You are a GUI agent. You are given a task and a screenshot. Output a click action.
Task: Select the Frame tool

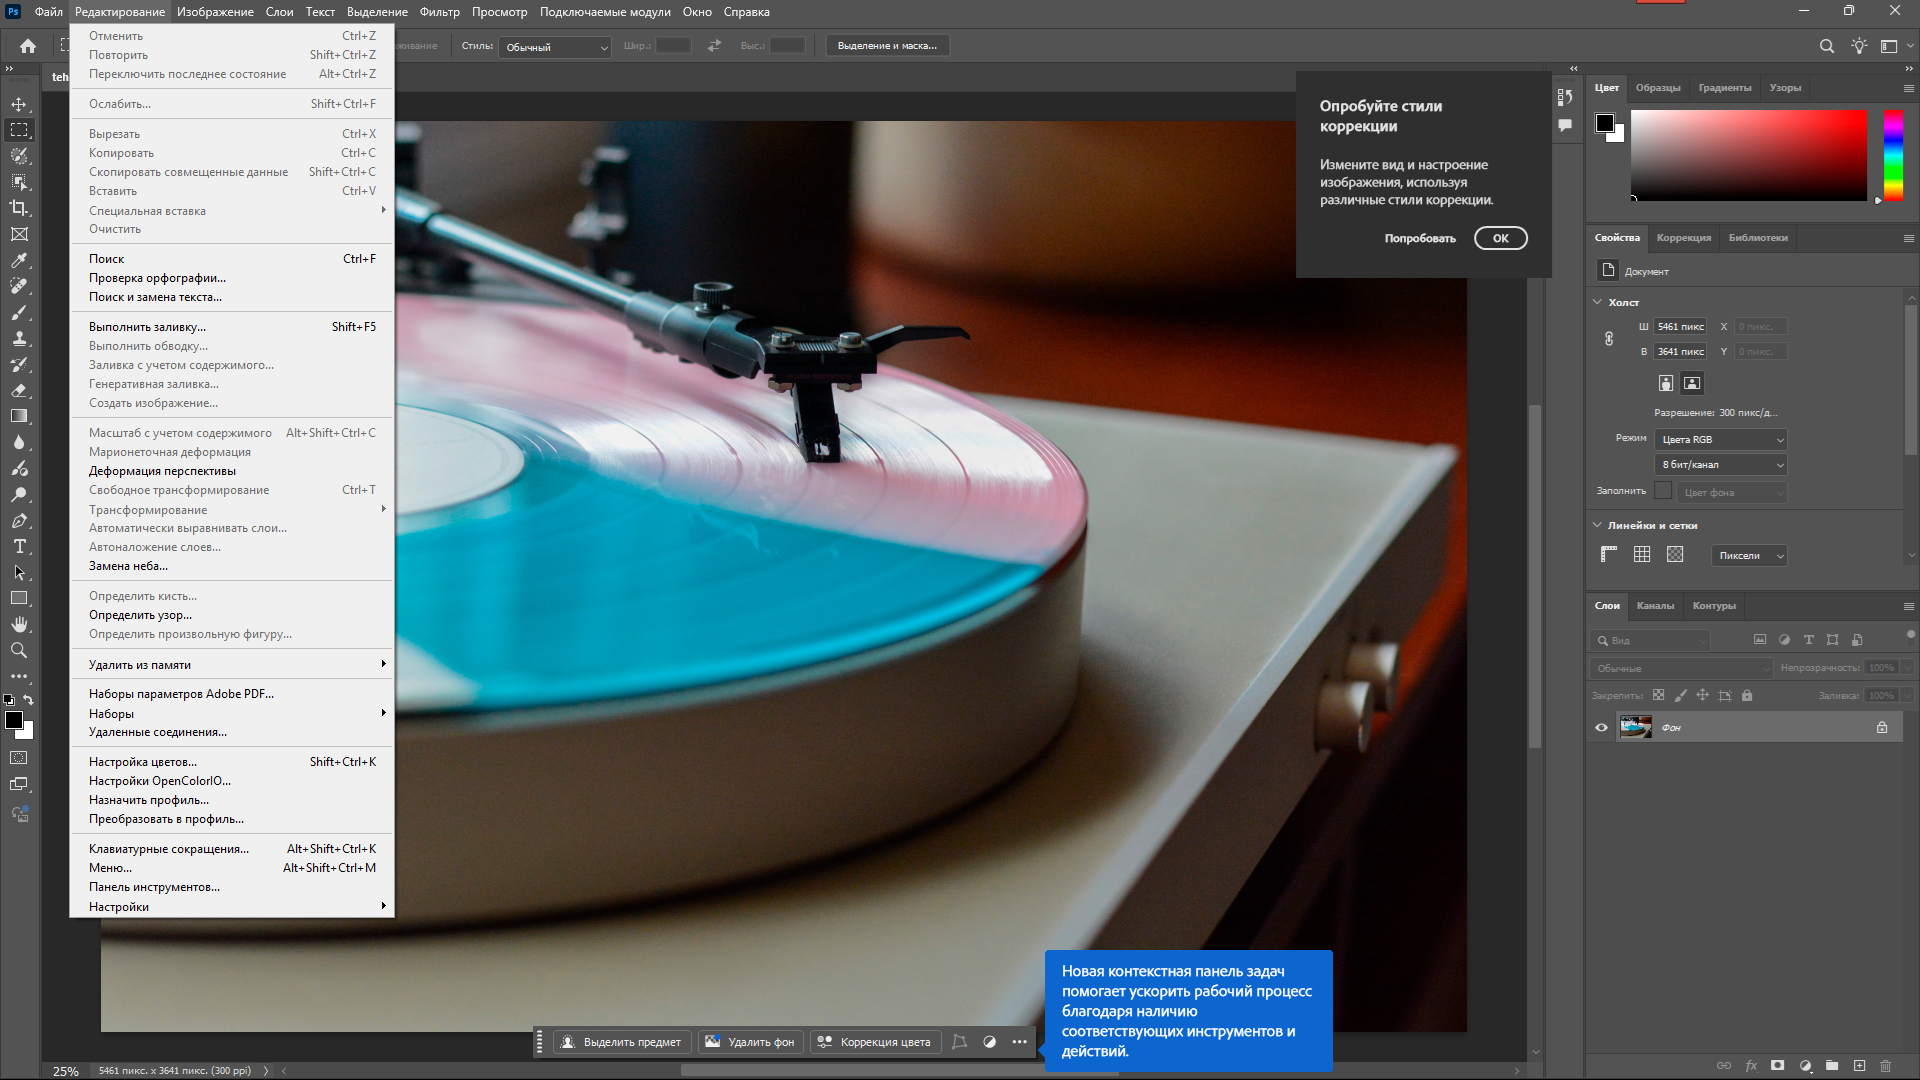19,234
